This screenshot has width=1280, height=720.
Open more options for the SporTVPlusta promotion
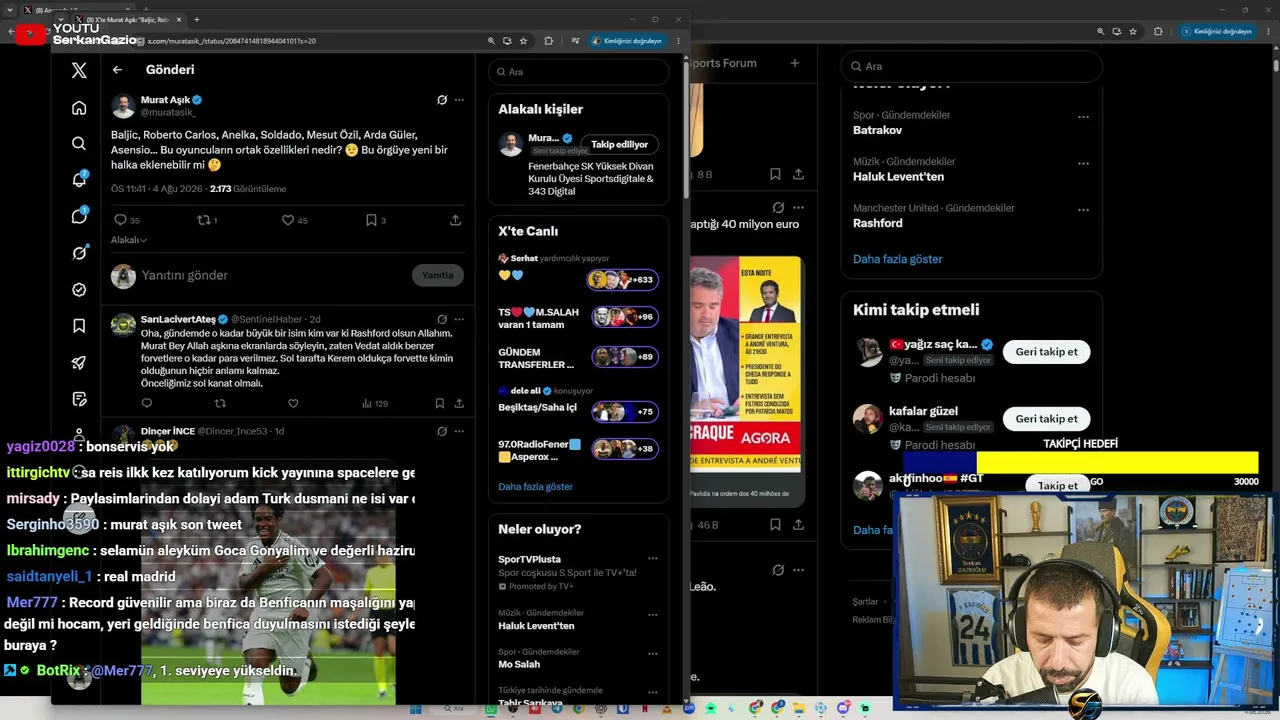pos(652,559)
